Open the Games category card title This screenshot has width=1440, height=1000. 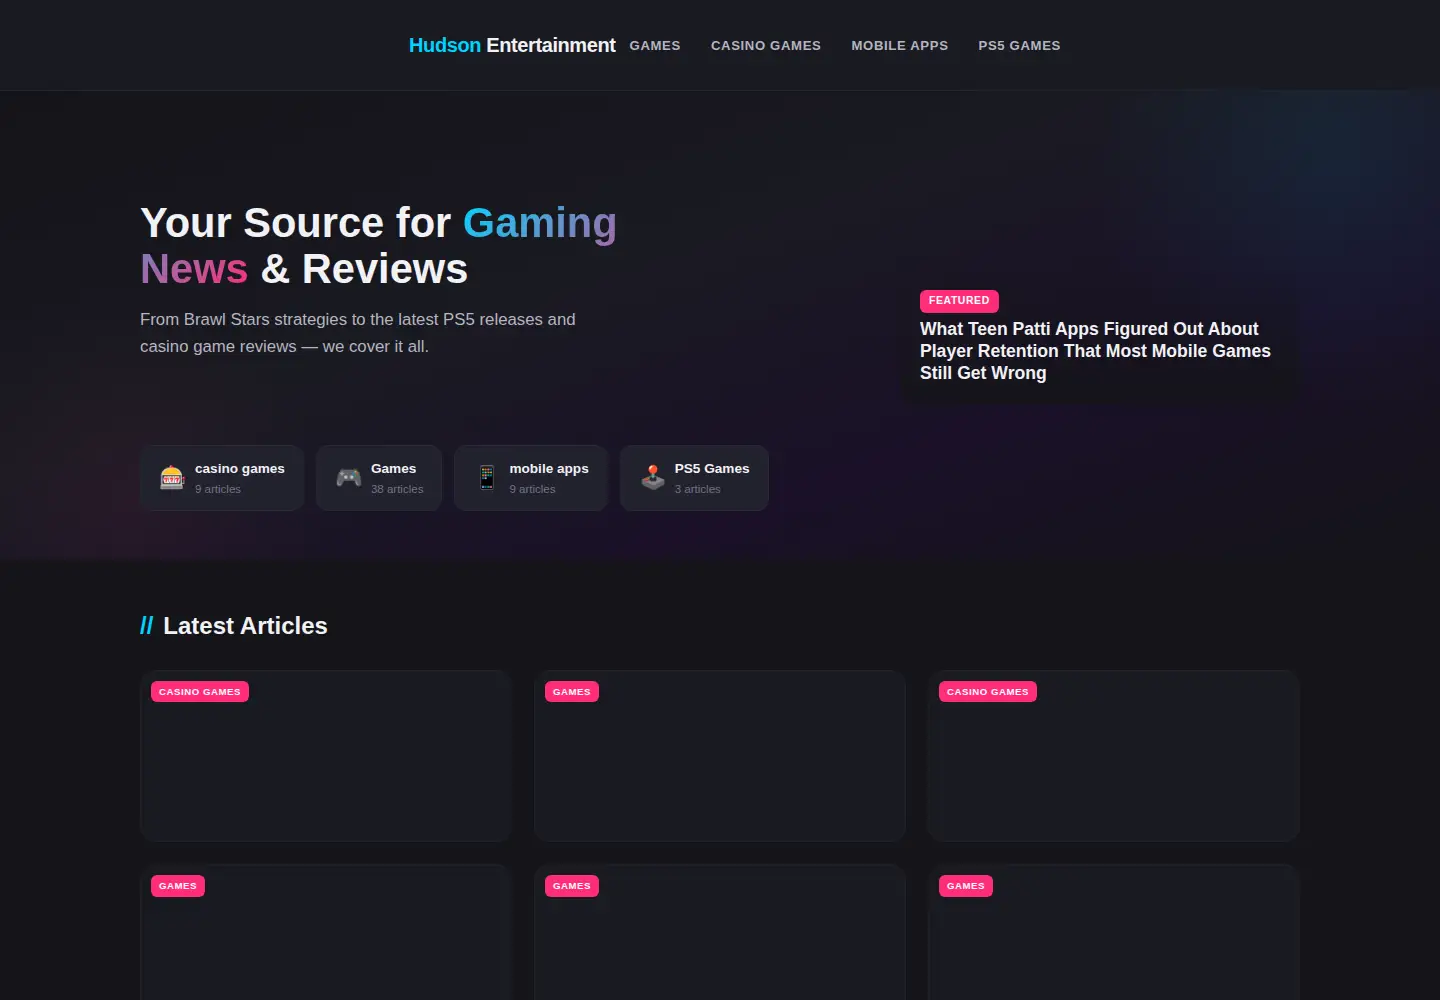393,469
